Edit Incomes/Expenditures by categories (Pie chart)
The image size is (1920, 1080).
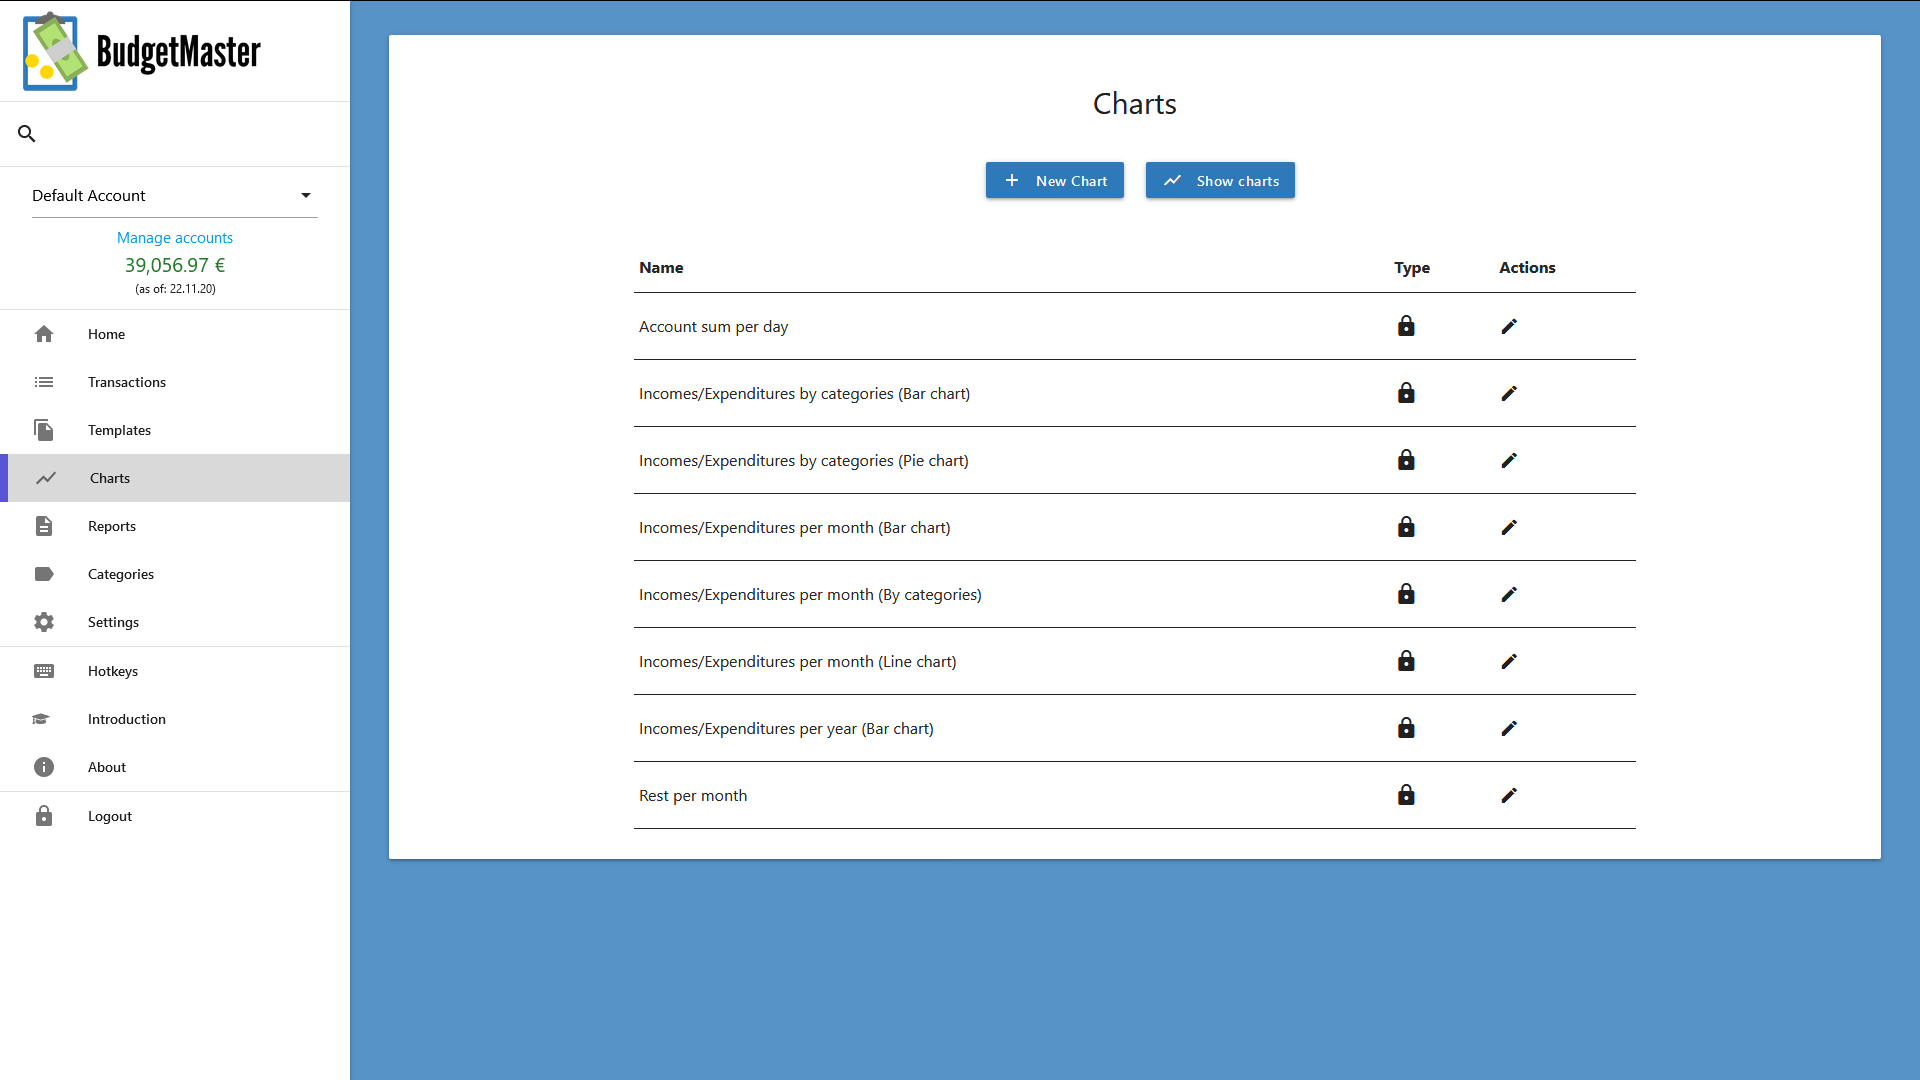(x=1509, y=460)
